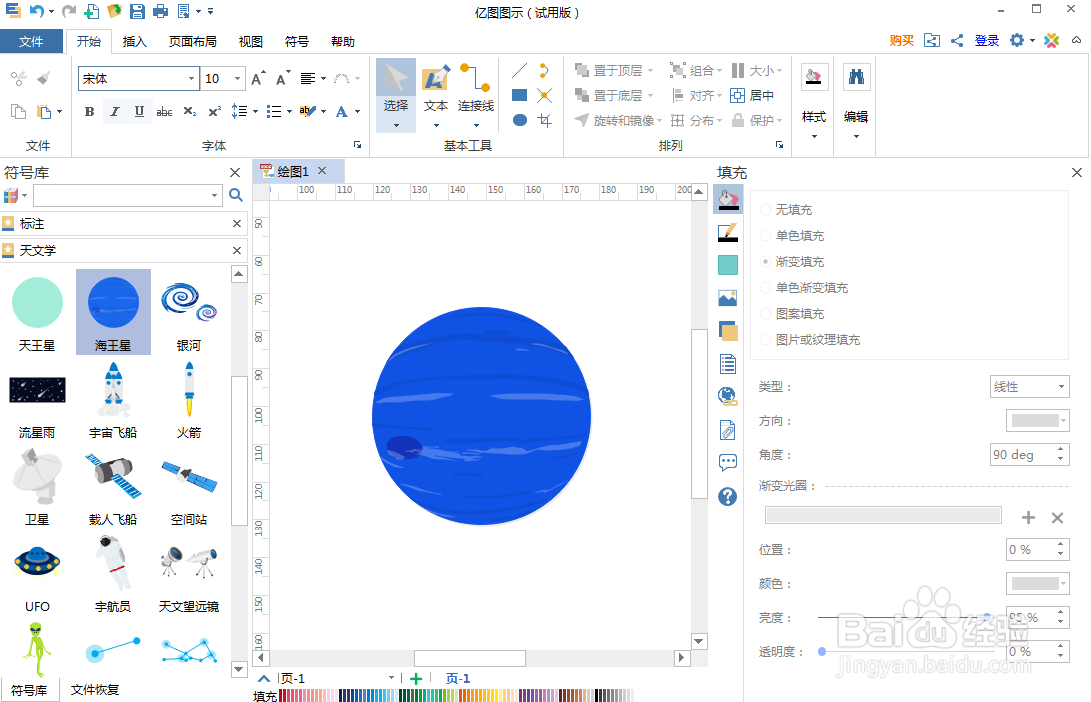The image size is (1091, 702).
Task: Click the gradient stops color bar
Action: [884, 515]
